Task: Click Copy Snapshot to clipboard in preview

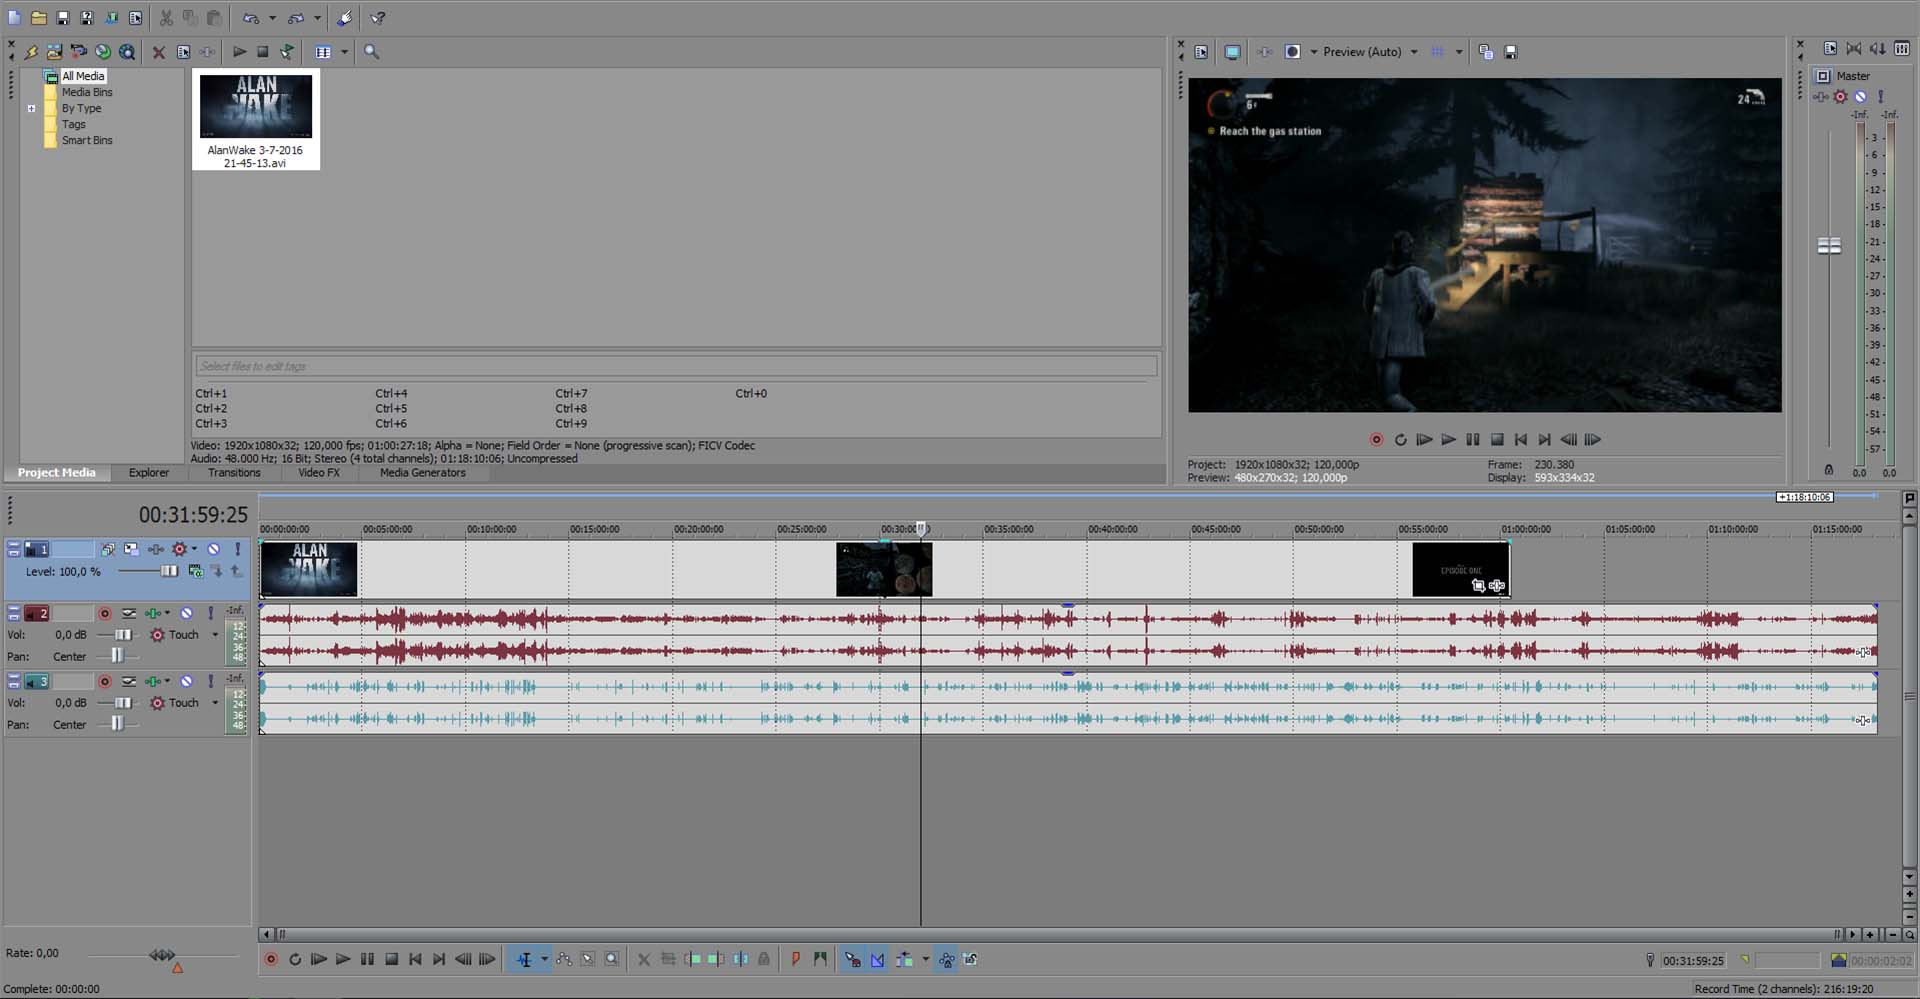Action: click(x=1486, y=52)
